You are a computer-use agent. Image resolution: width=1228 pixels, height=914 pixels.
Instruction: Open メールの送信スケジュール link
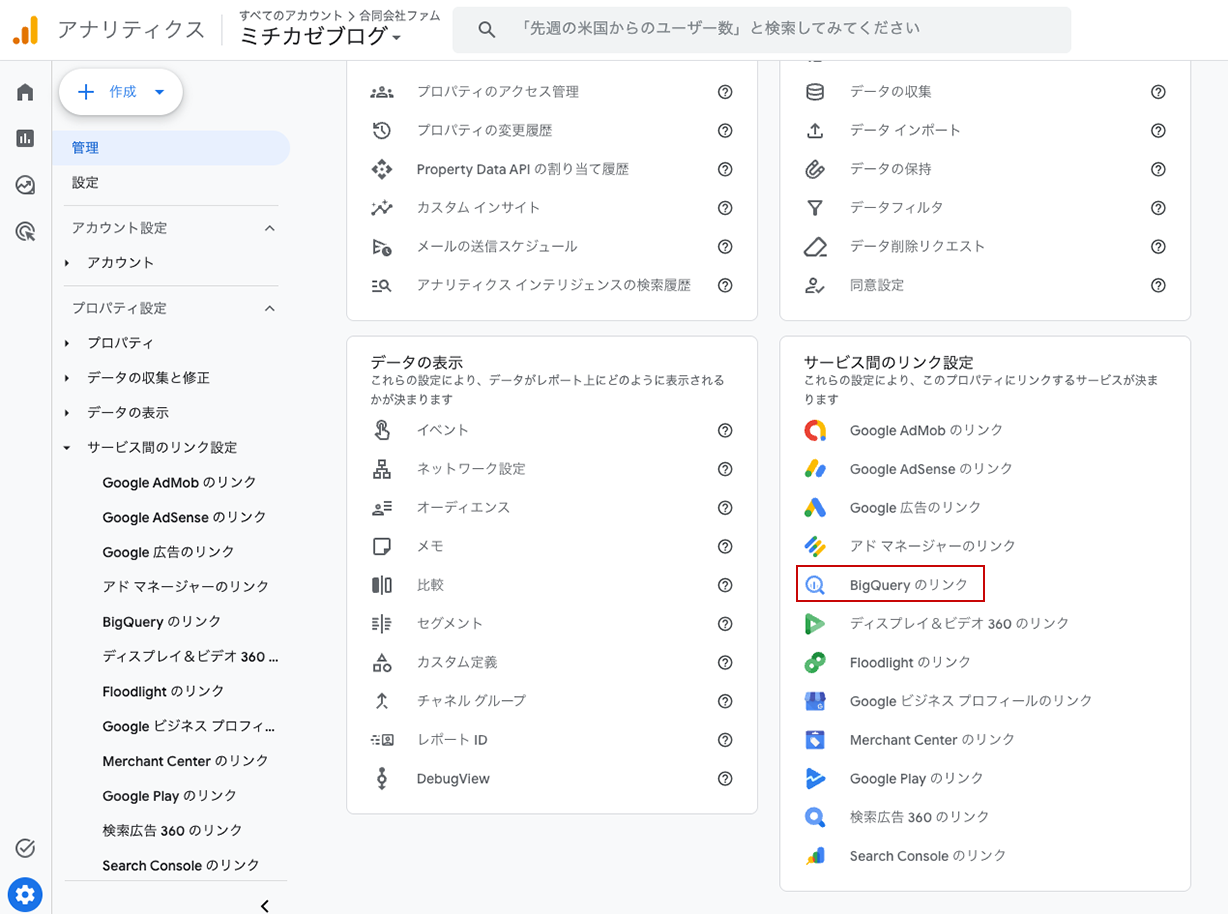point(497,246)
